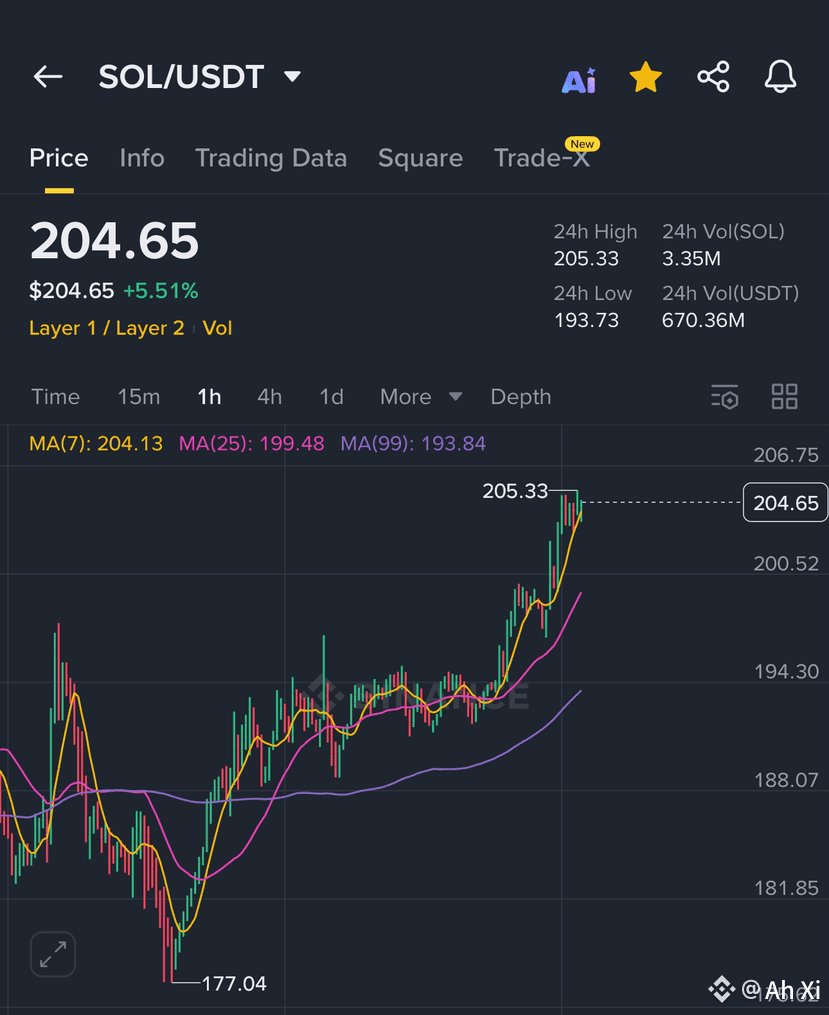The image size is (829, 1015).
Task: Open price alert bell icon
Action: pyautogui.click(x=780, y=76)
